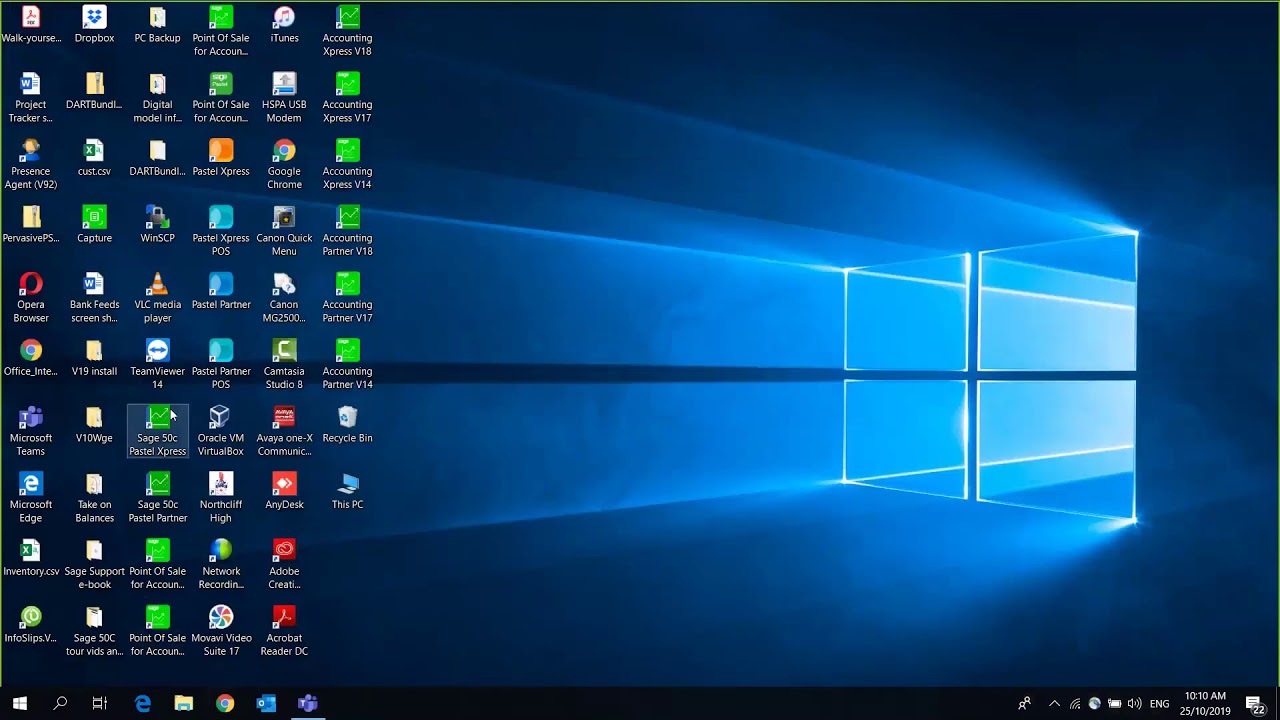The image size is (1280, 720).
Task: Open File Explorer from the taskbar
Action: click(x=184, y=703)
